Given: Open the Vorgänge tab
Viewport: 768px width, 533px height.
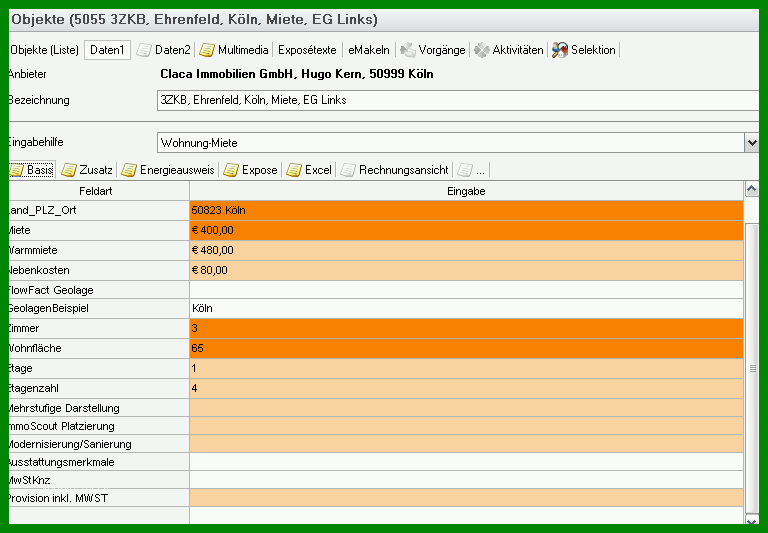Looking at the screenshot, I should point(433,50).
